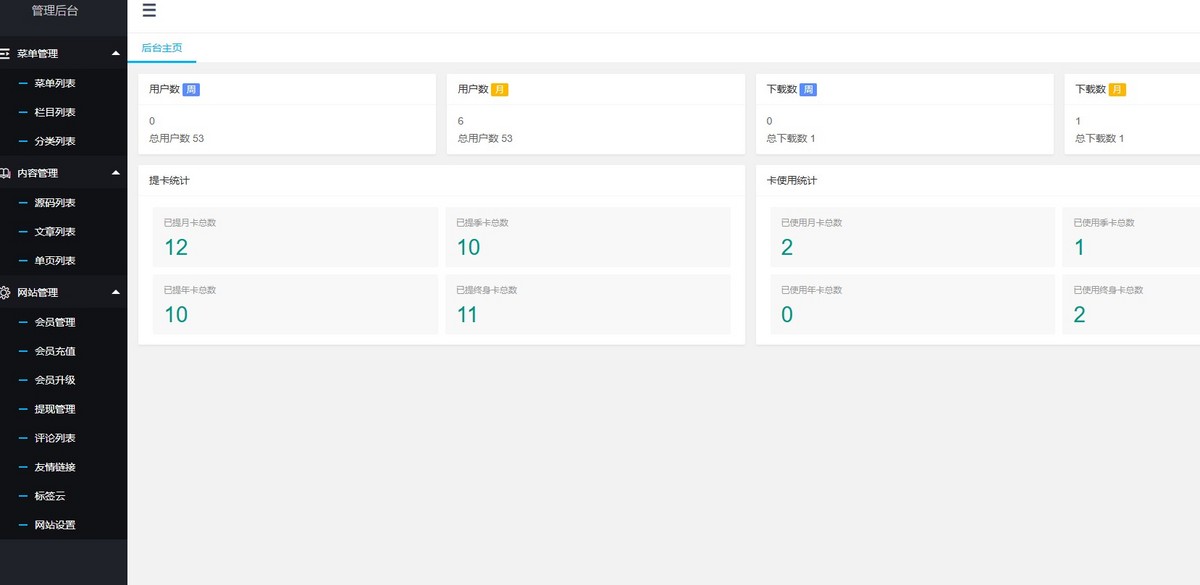Select 提现管理 from the sidebar
Screen dimensions: 1200x585
tap(55, 409)
